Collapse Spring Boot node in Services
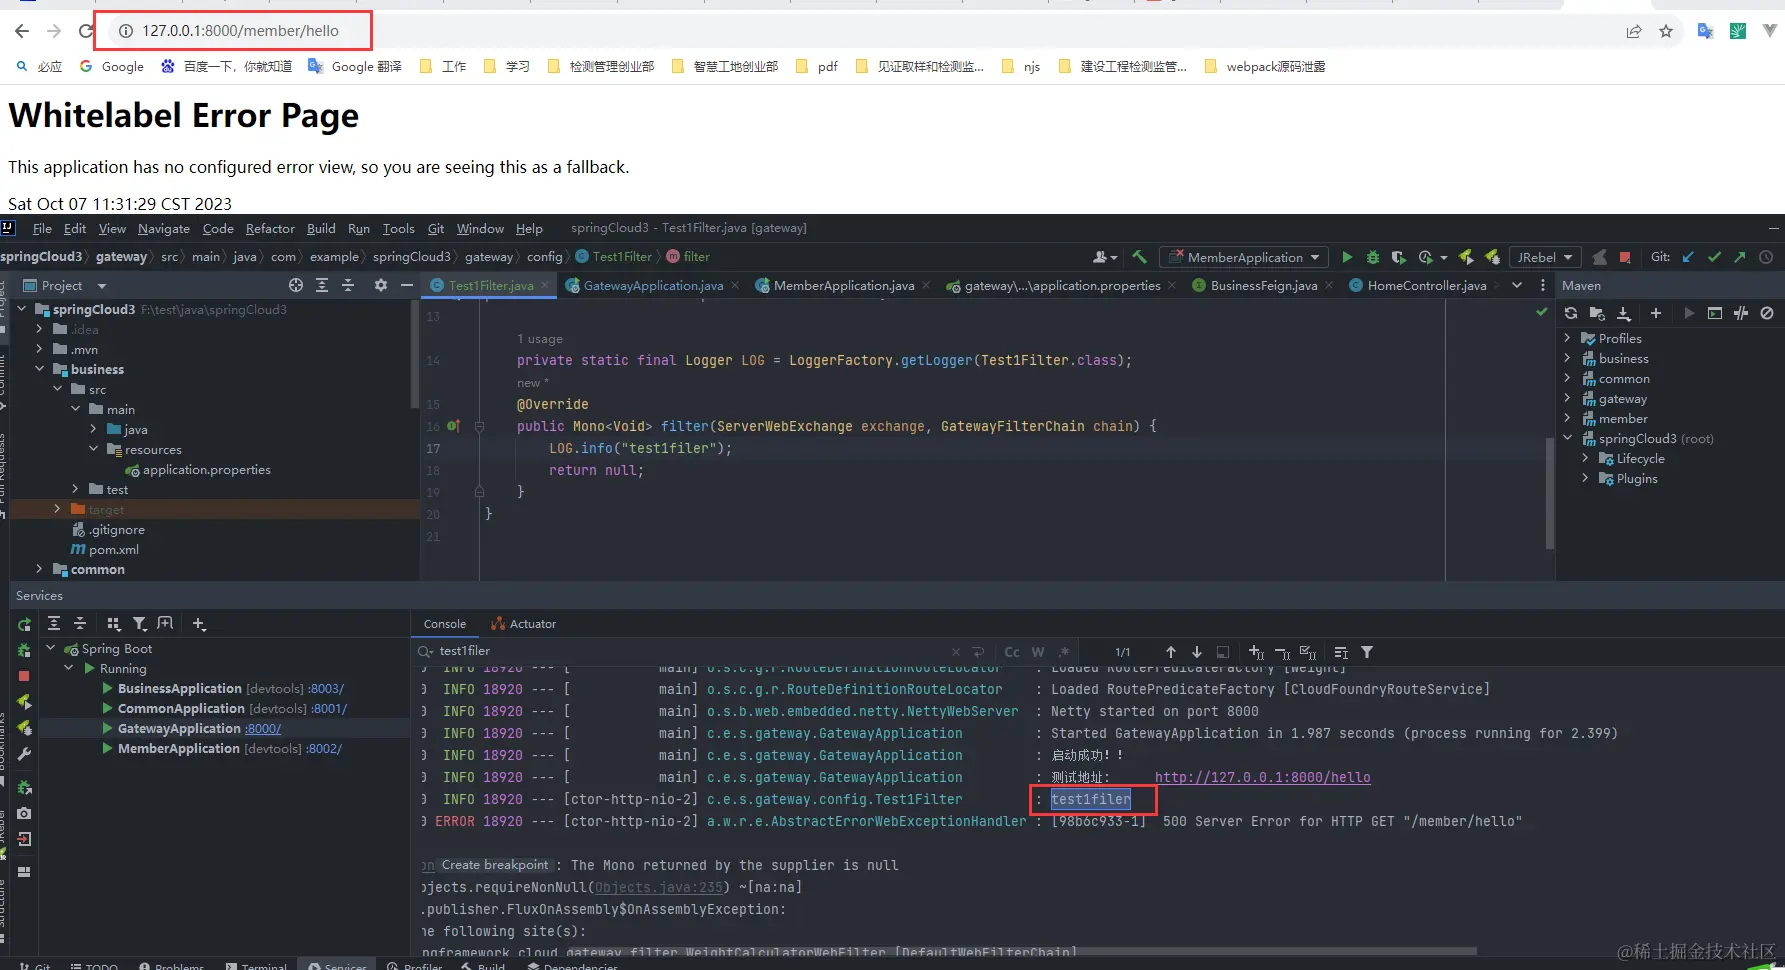The image size is (1785, 970). (x=51, y=648)
